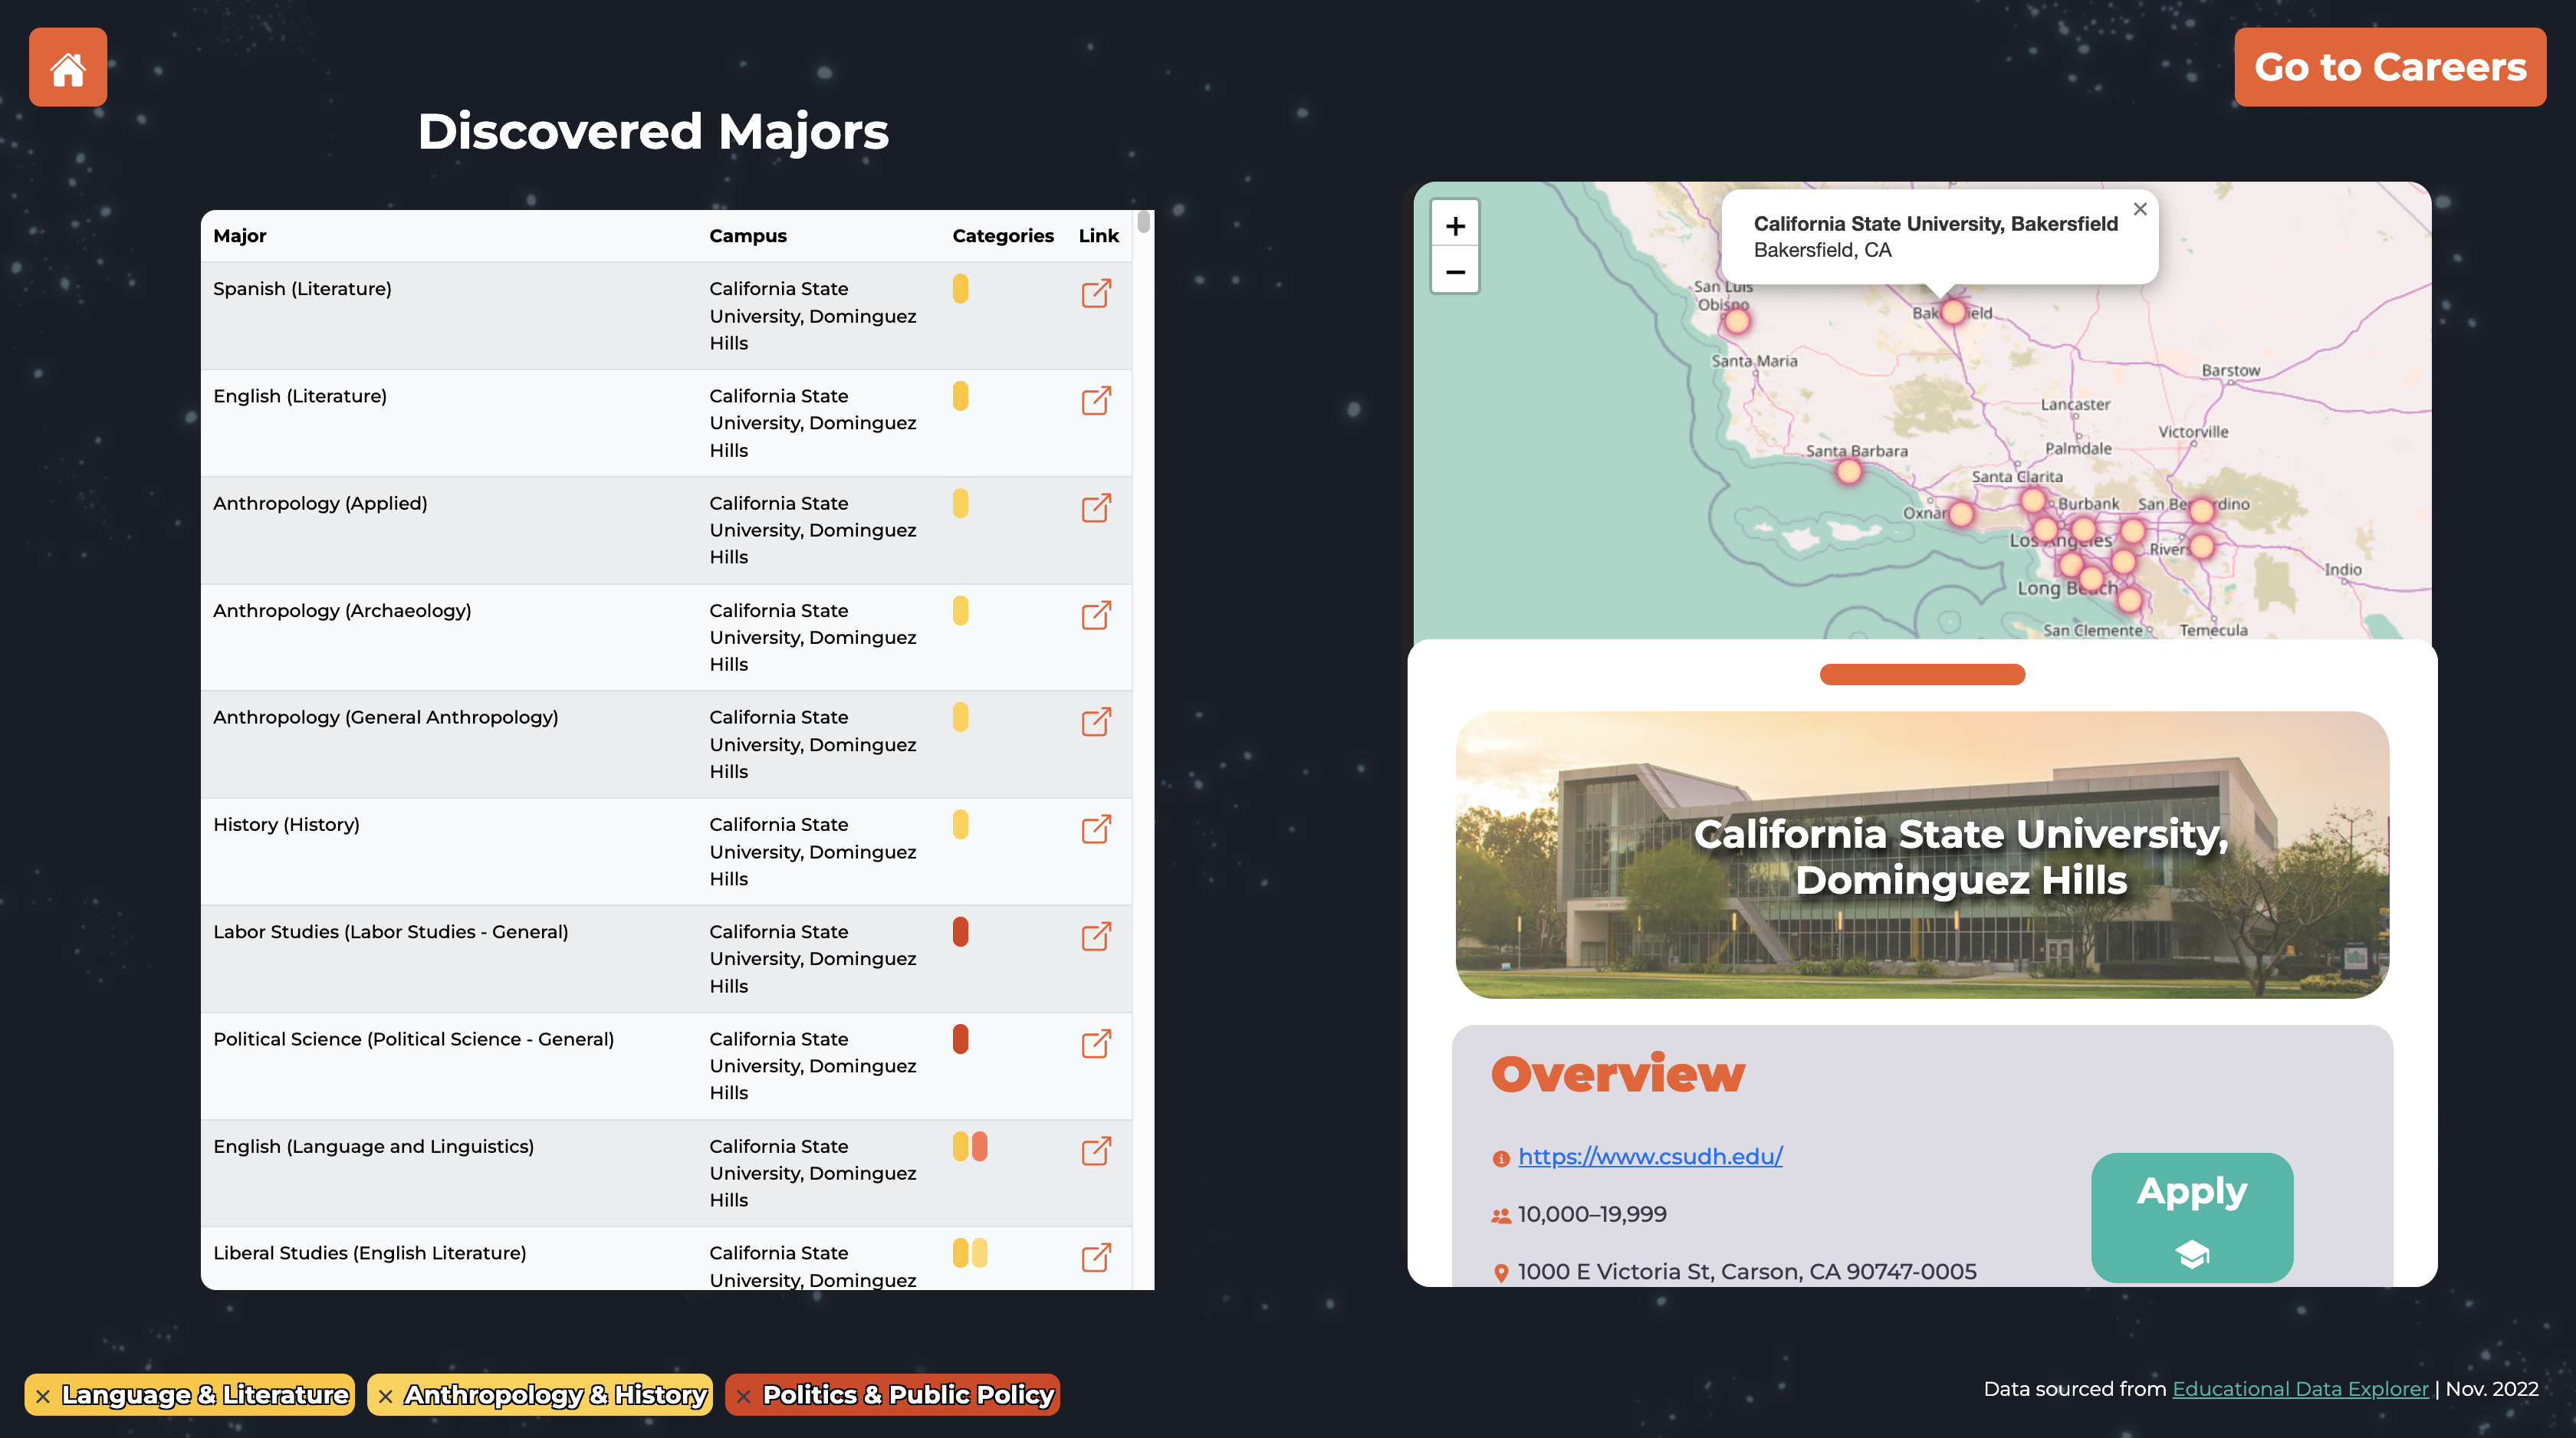2576x1438 pixels.
Task: Select the Spanish (Literature) major name
Action: pos(302,289)
